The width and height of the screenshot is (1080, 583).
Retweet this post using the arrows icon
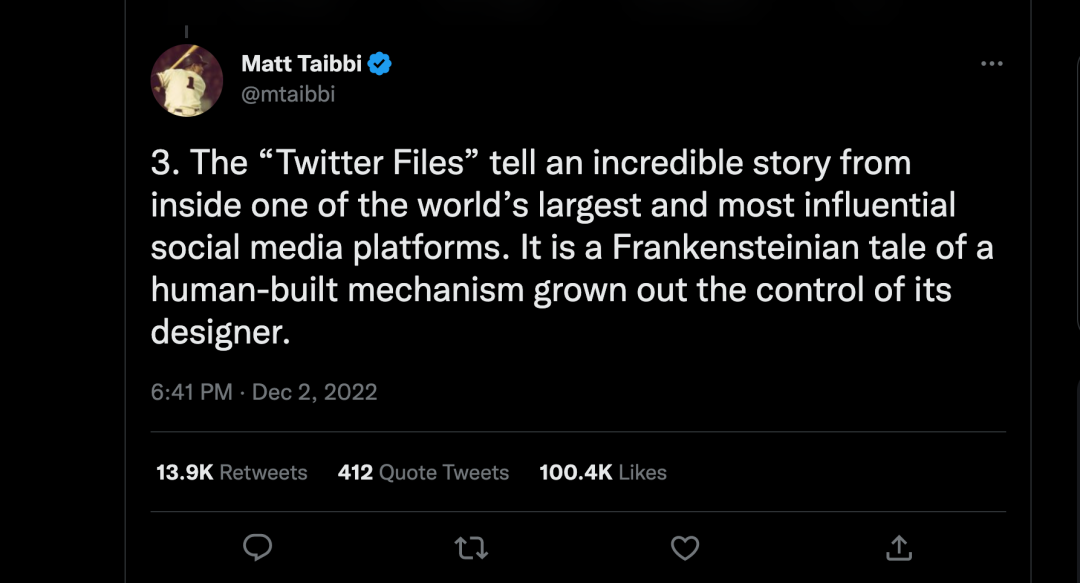(469, 547)
